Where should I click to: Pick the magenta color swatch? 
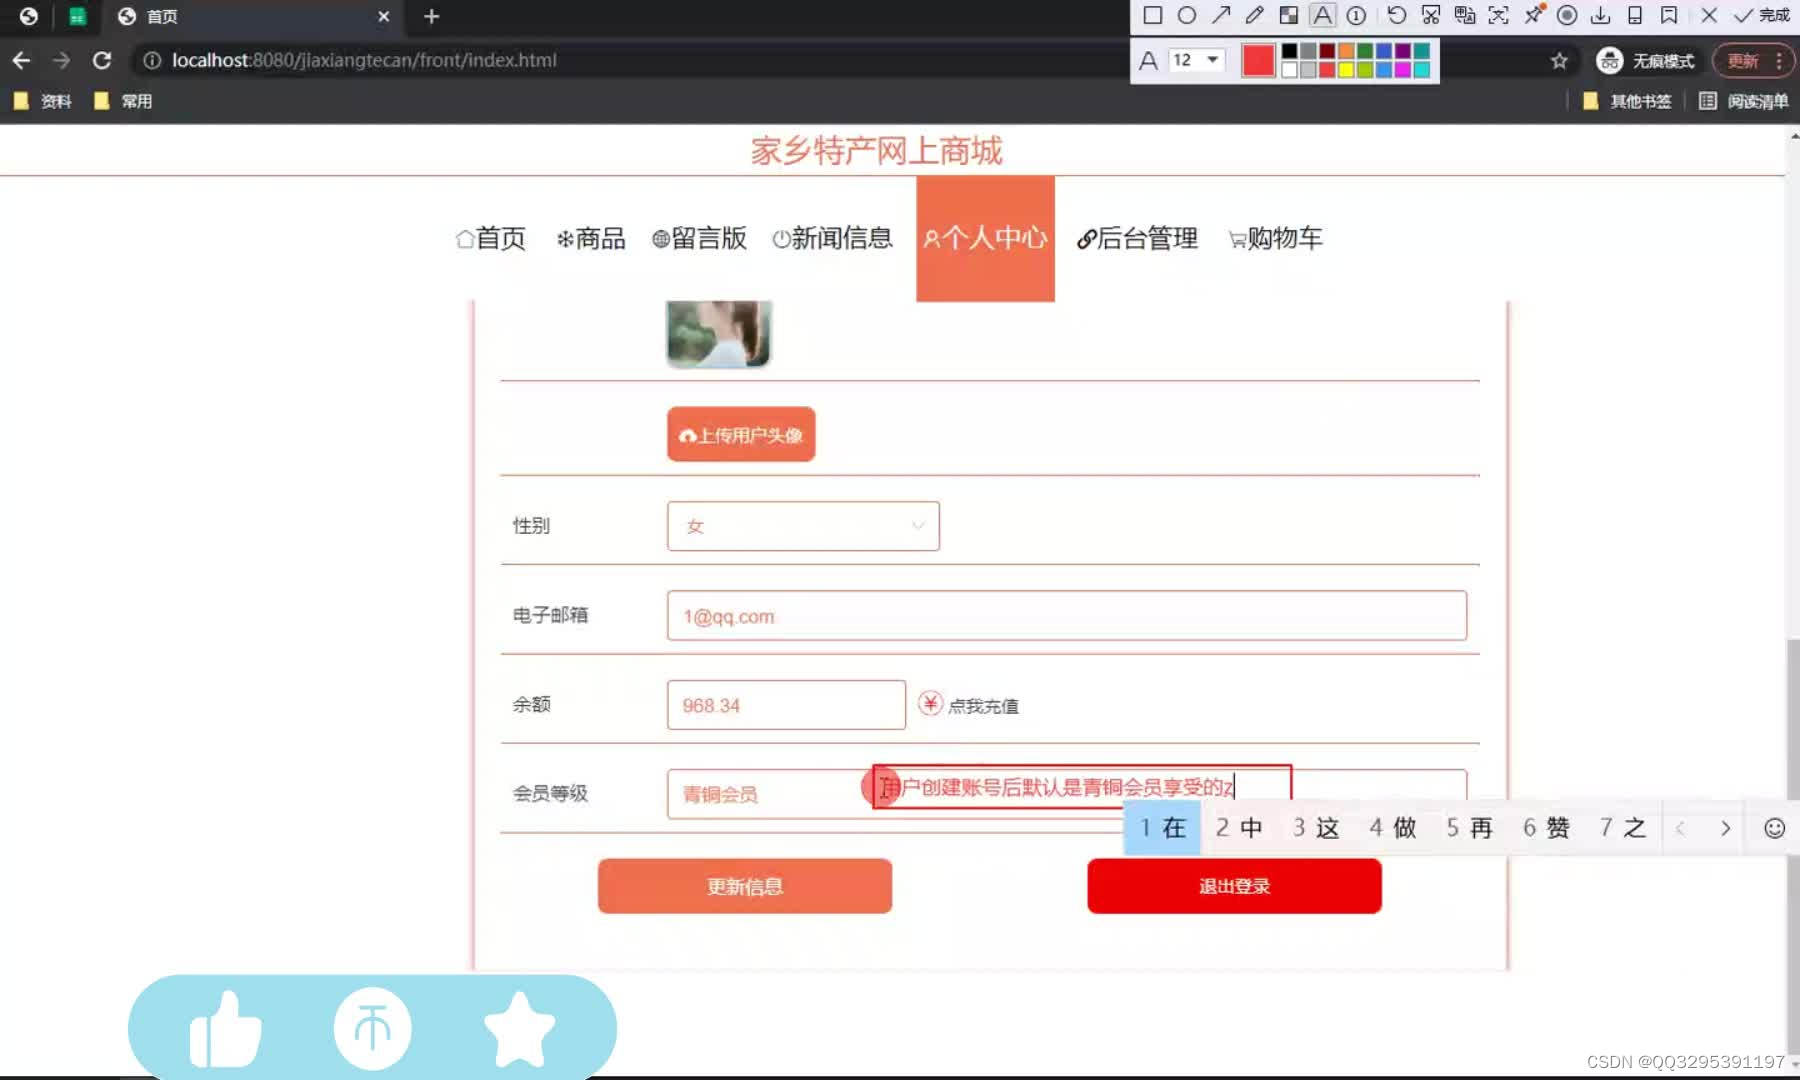tap(1403, 70)
